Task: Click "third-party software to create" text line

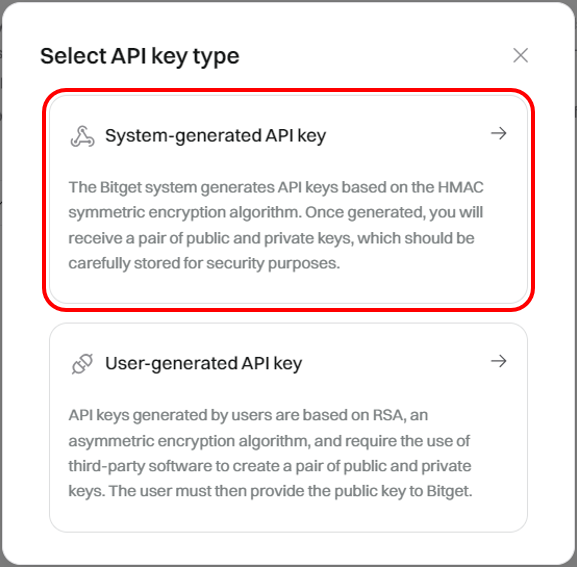Action: (270, 466)
